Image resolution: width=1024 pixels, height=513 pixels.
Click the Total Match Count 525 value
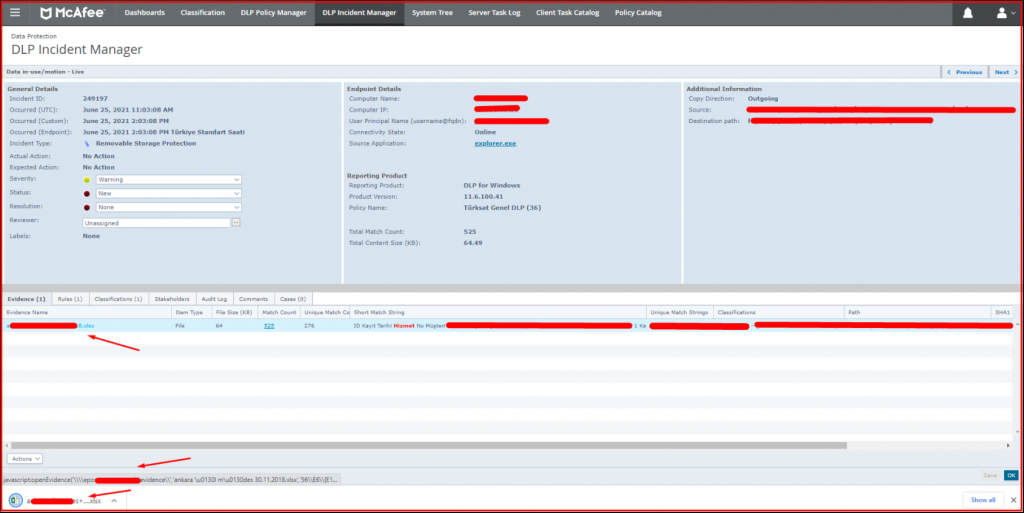click(x=470, y=232)
